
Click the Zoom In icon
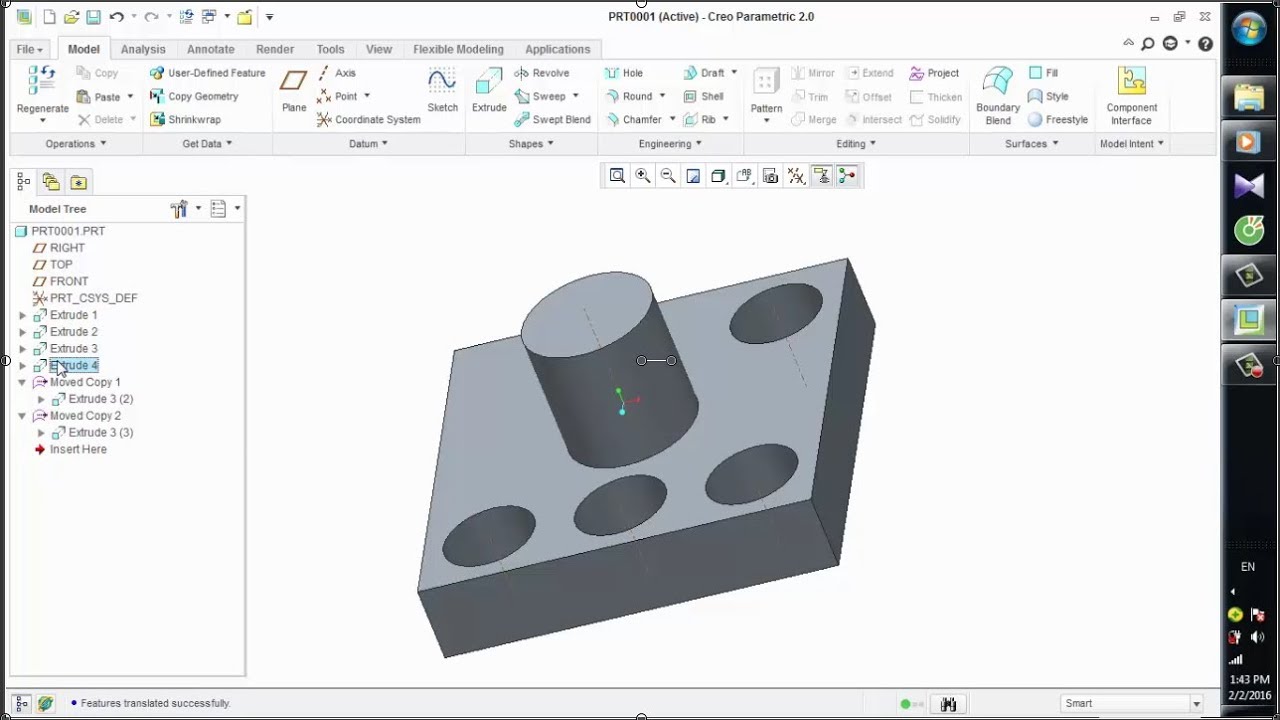pos(643,176)
